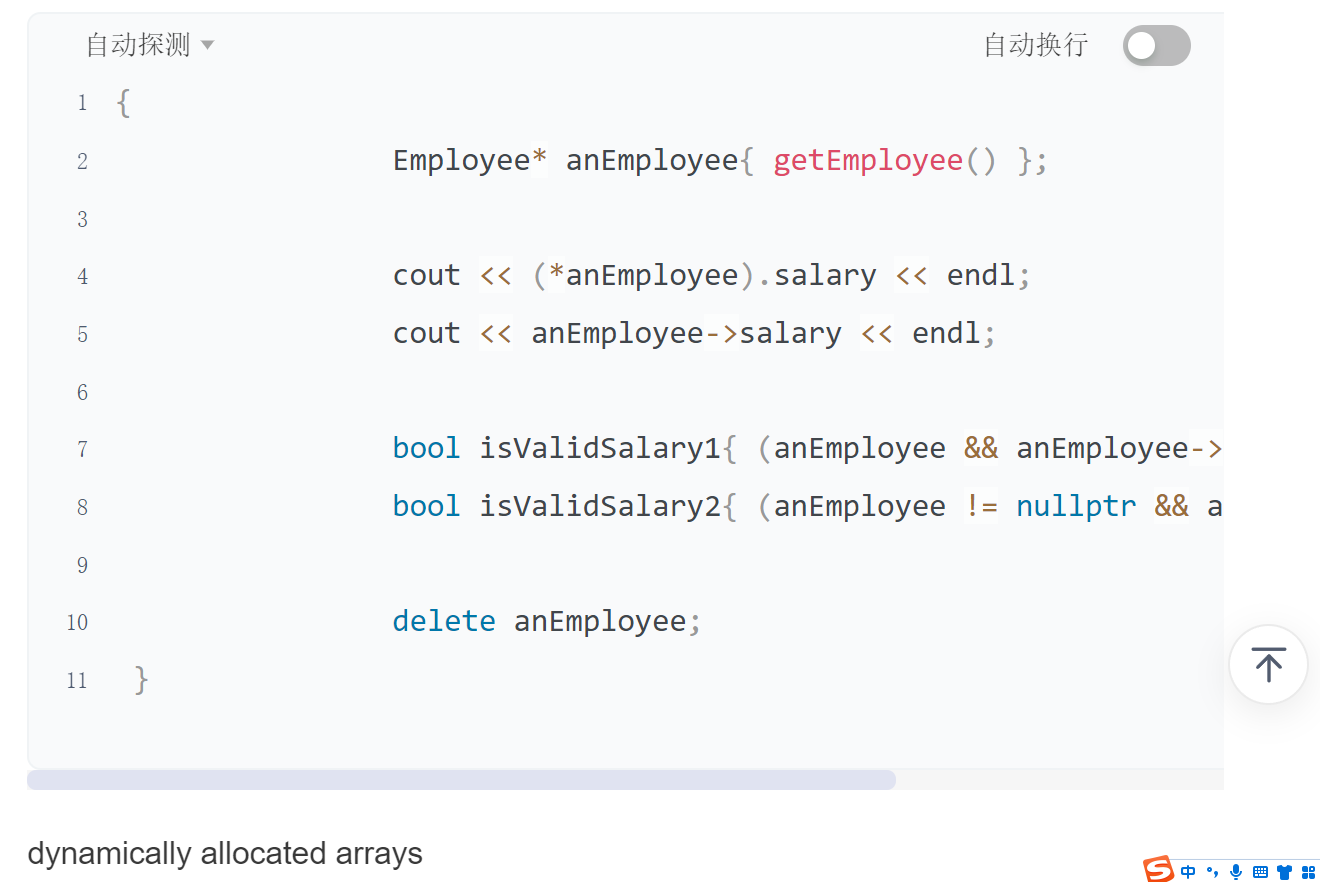The width and height of the screenshot is (1320, 882).
Task: Enable the 自动换行 word wrap switch
Action: tap(1156, 46)
